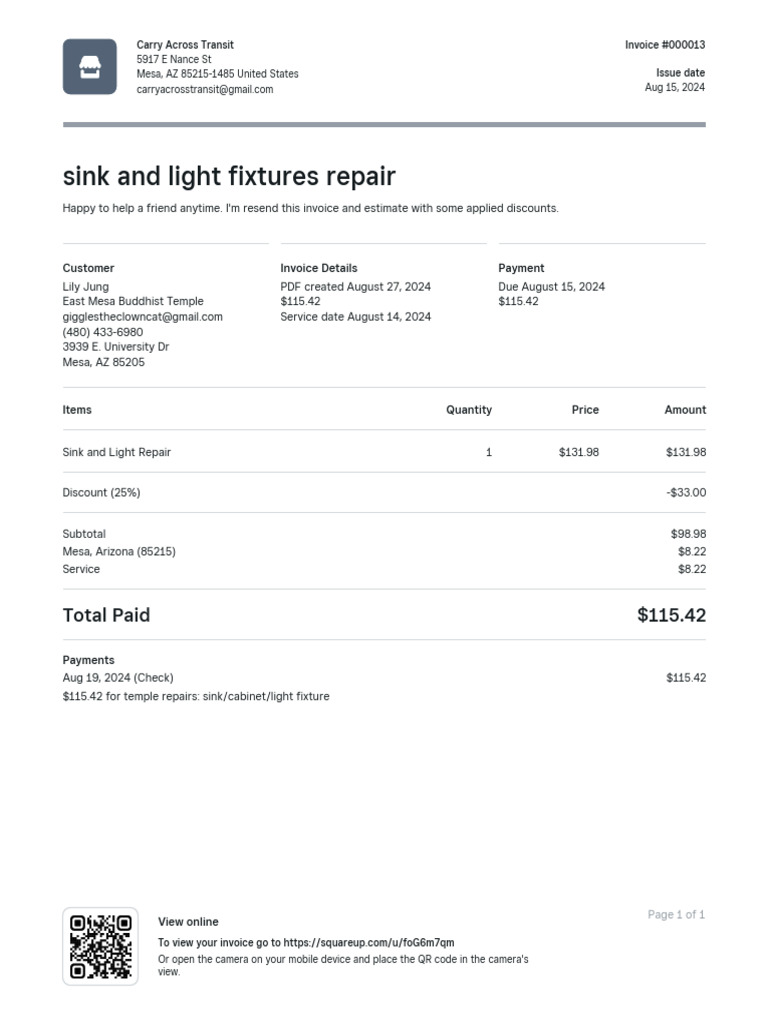Click the Payment section heading

click(521, 268)
